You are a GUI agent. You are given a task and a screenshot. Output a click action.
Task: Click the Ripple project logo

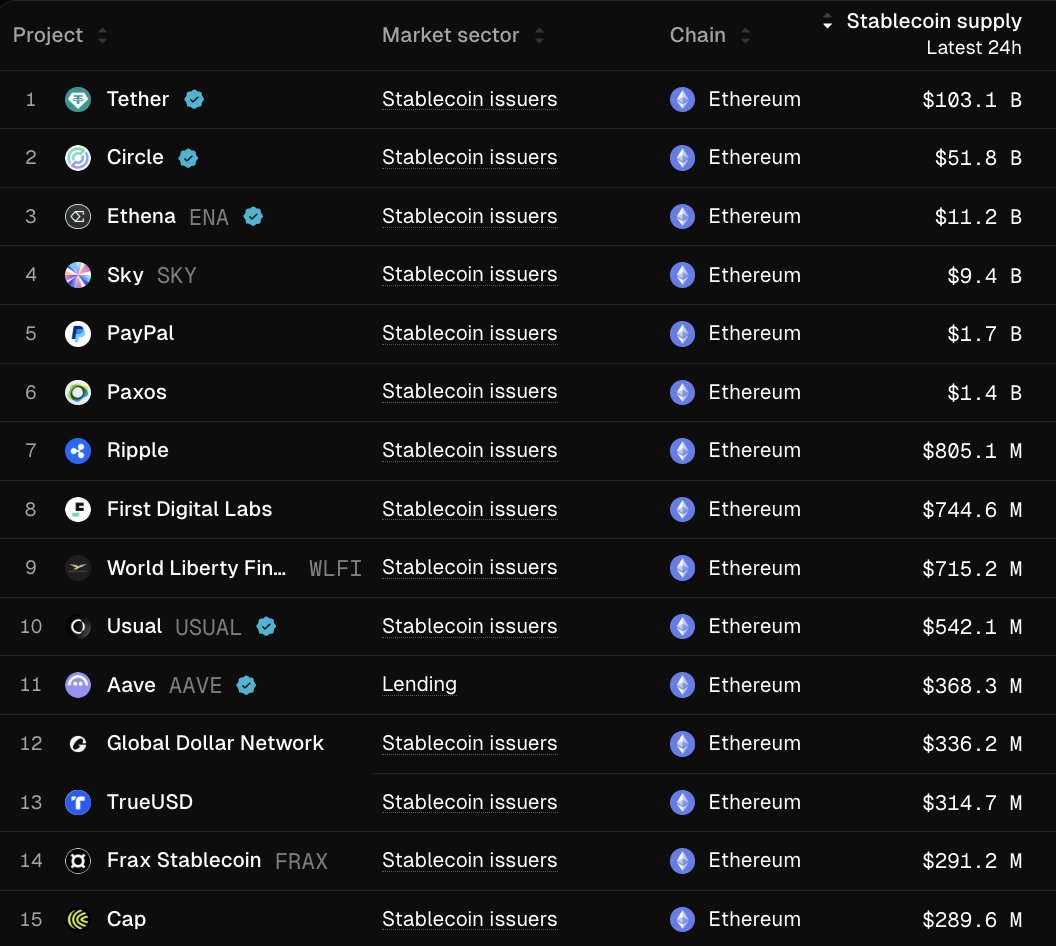click(x=78, y=450)
